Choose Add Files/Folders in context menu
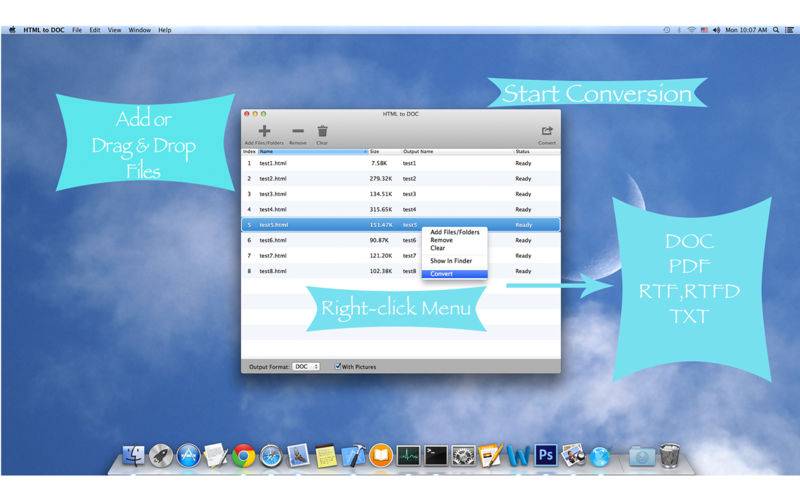This screenshot has width=800, height=500. tap(455, 232)
